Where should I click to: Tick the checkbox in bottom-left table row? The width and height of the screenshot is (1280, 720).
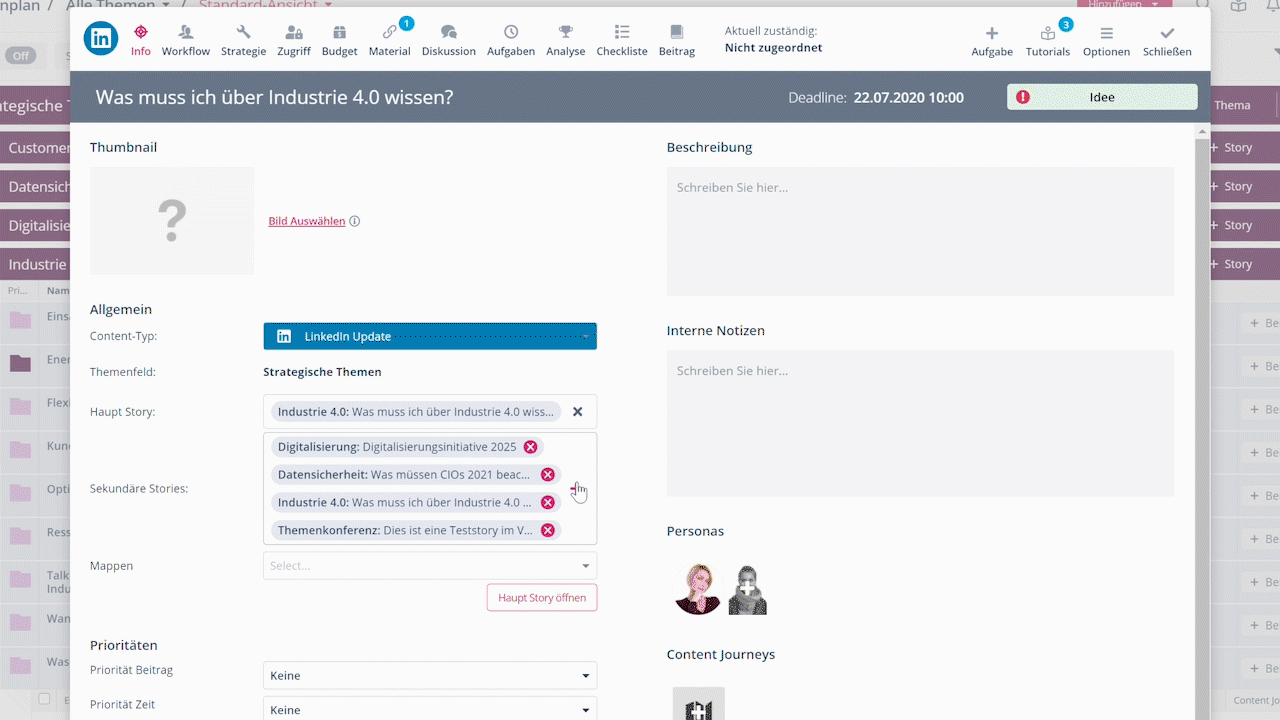[44, 699]
